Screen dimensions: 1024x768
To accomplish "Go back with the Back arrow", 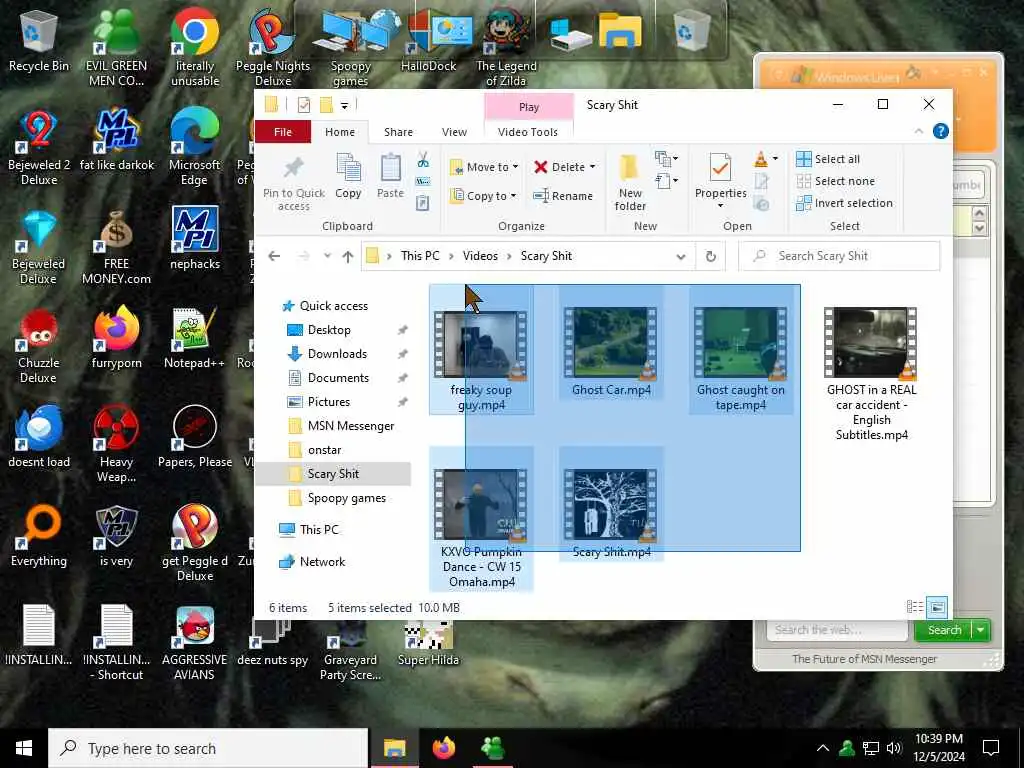I will click(274, 256).
